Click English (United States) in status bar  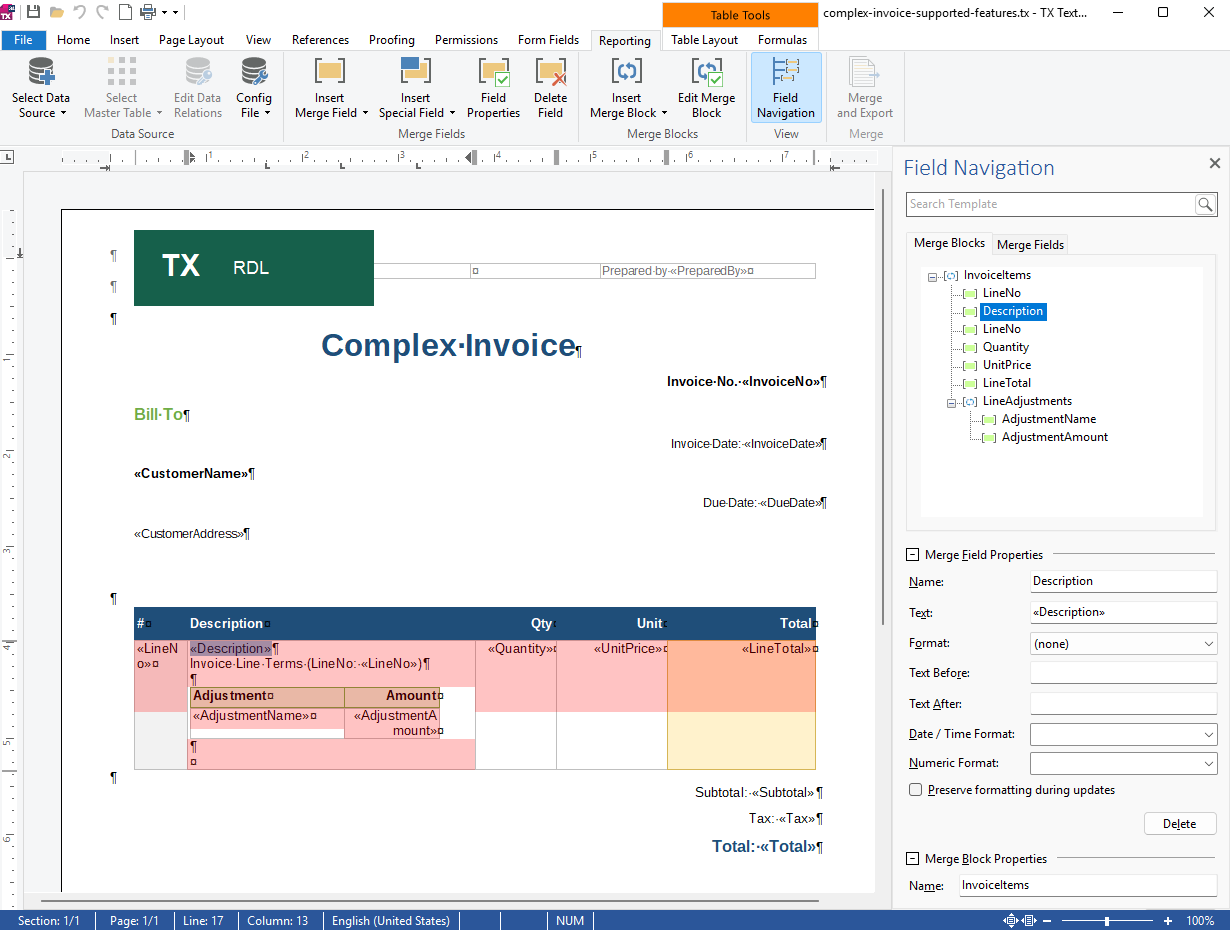(x=391, y=921)
